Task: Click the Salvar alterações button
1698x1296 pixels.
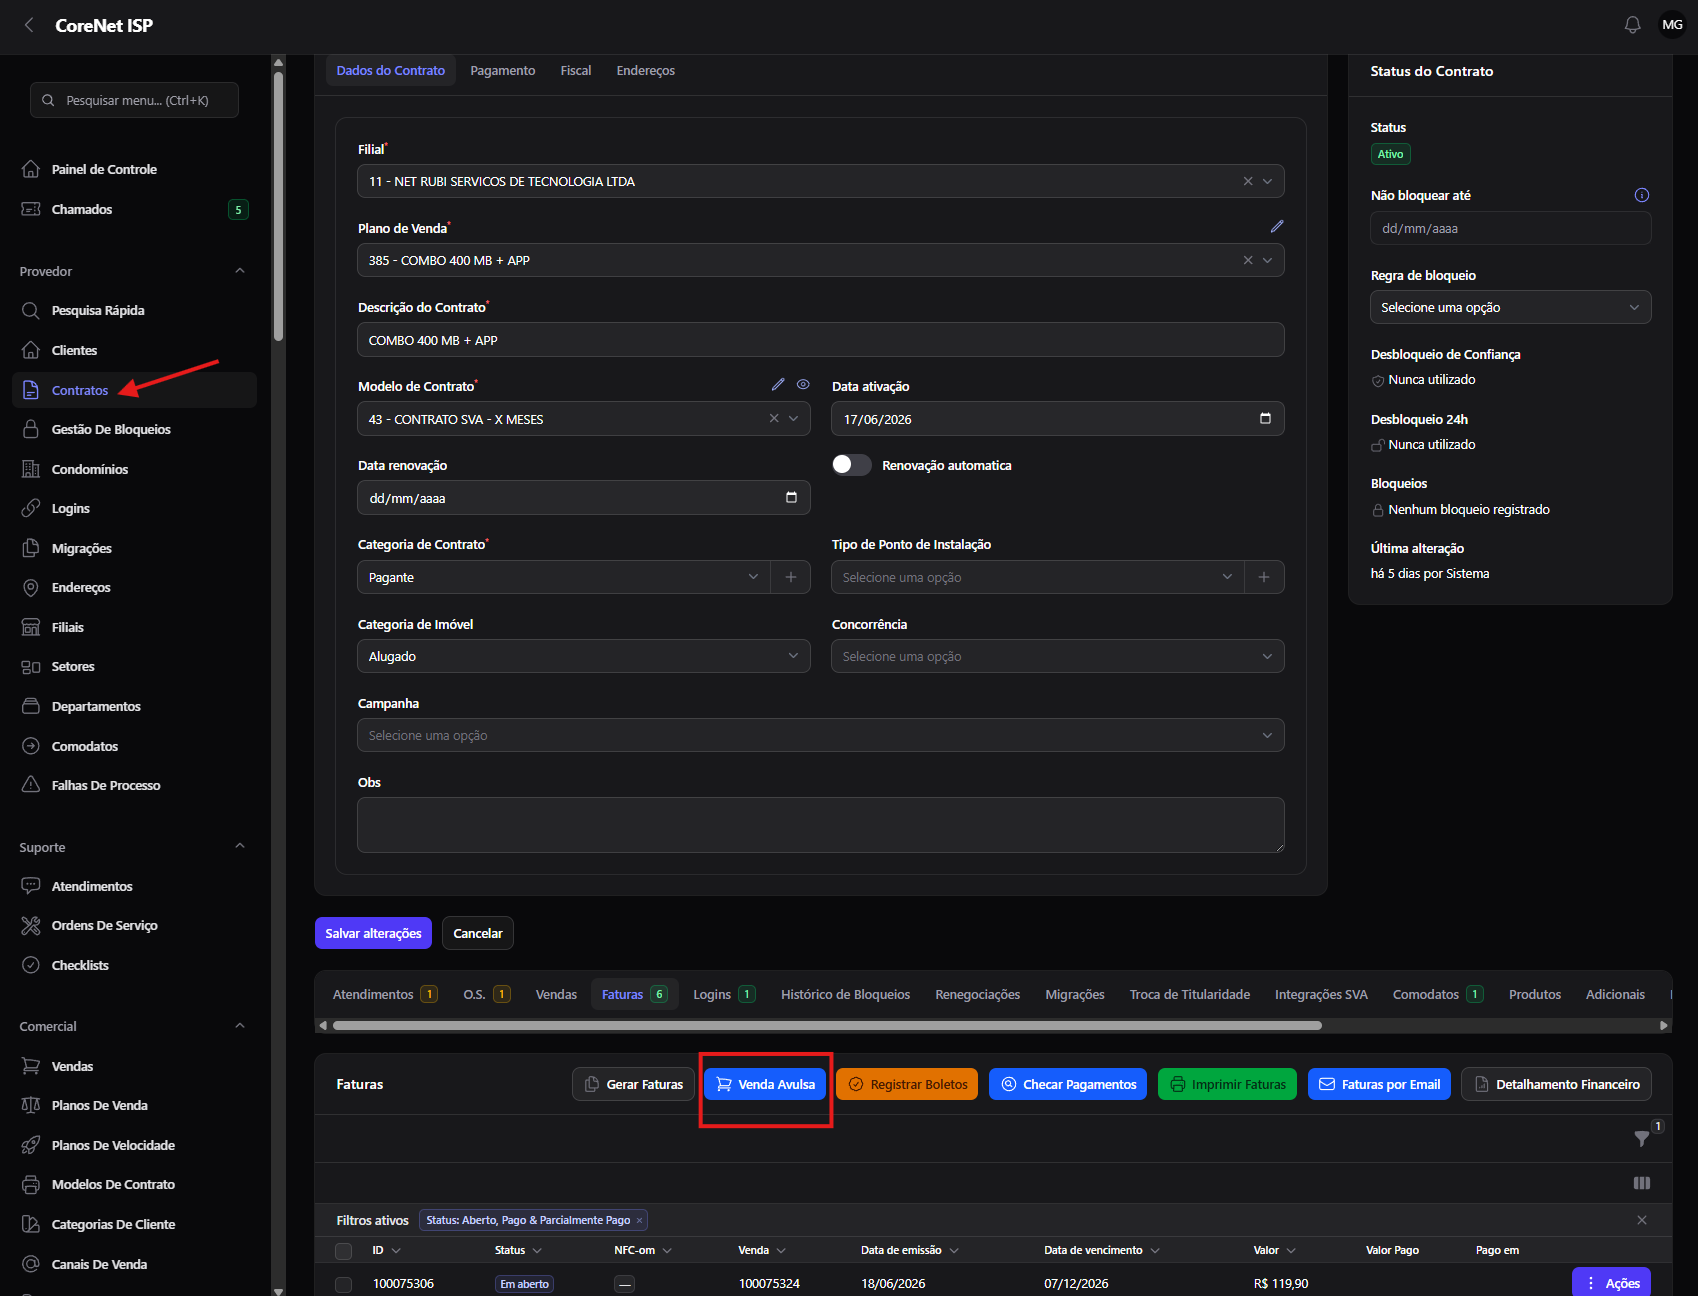Action: [x=373, y=933]
